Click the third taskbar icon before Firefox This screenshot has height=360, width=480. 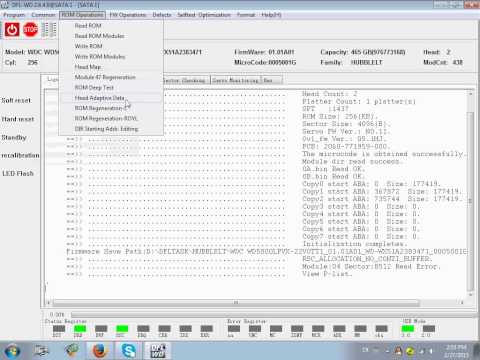71,351
